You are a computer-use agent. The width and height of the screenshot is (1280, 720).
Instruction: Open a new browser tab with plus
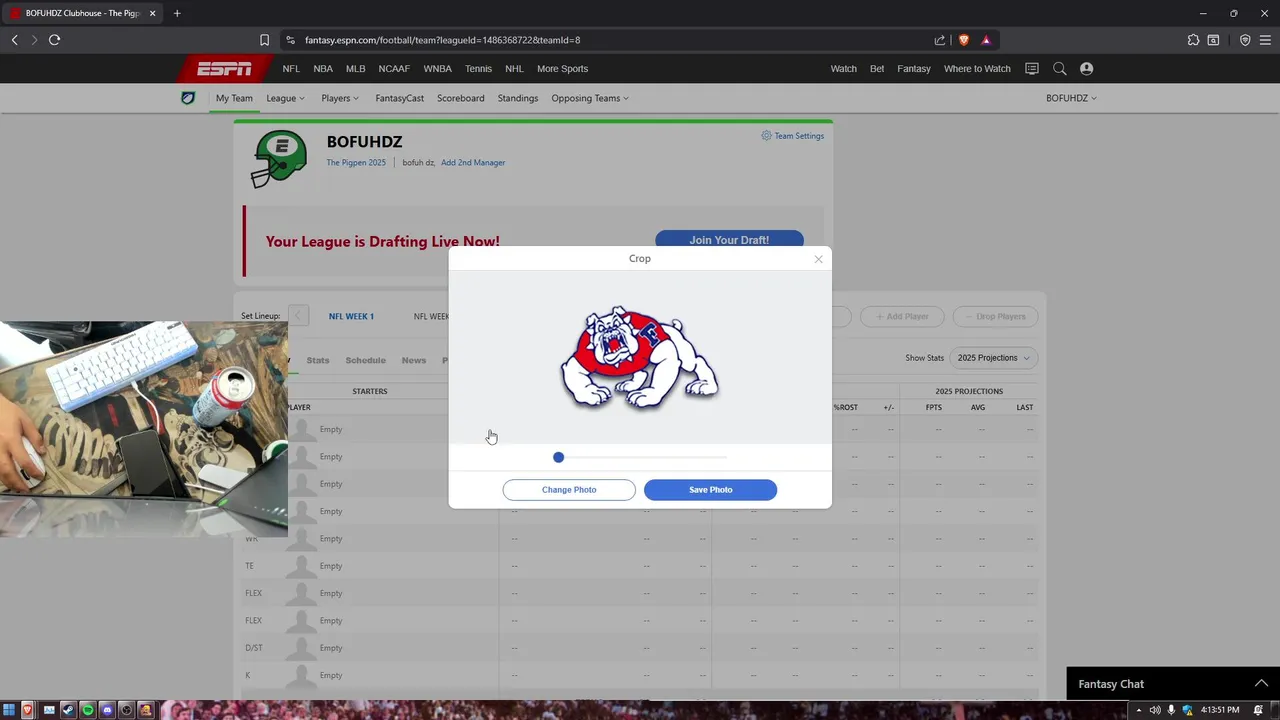[x=177, y=13]
